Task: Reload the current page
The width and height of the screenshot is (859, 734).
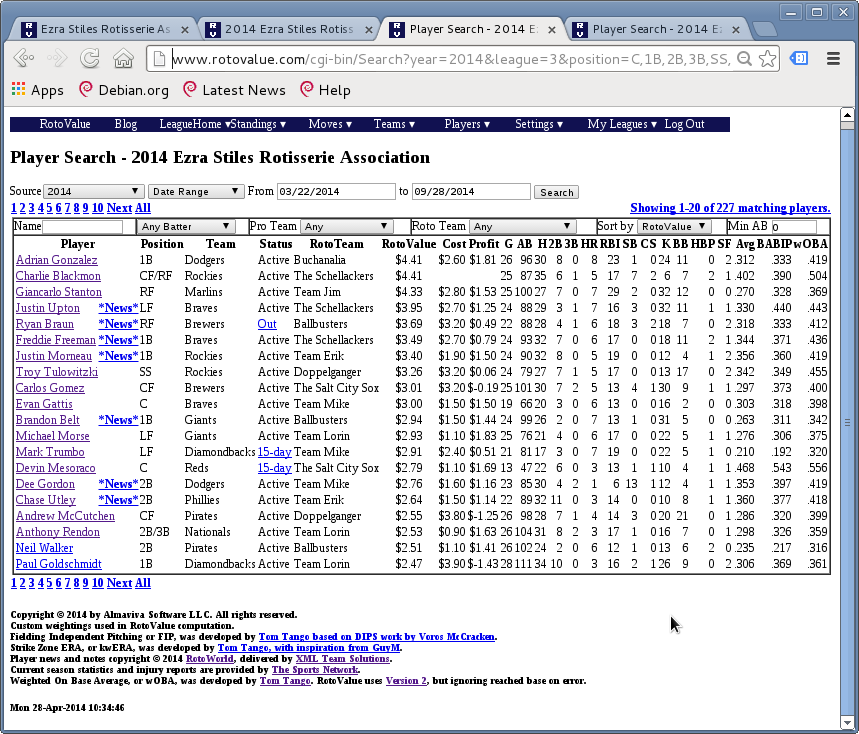Action: (90, 58)
